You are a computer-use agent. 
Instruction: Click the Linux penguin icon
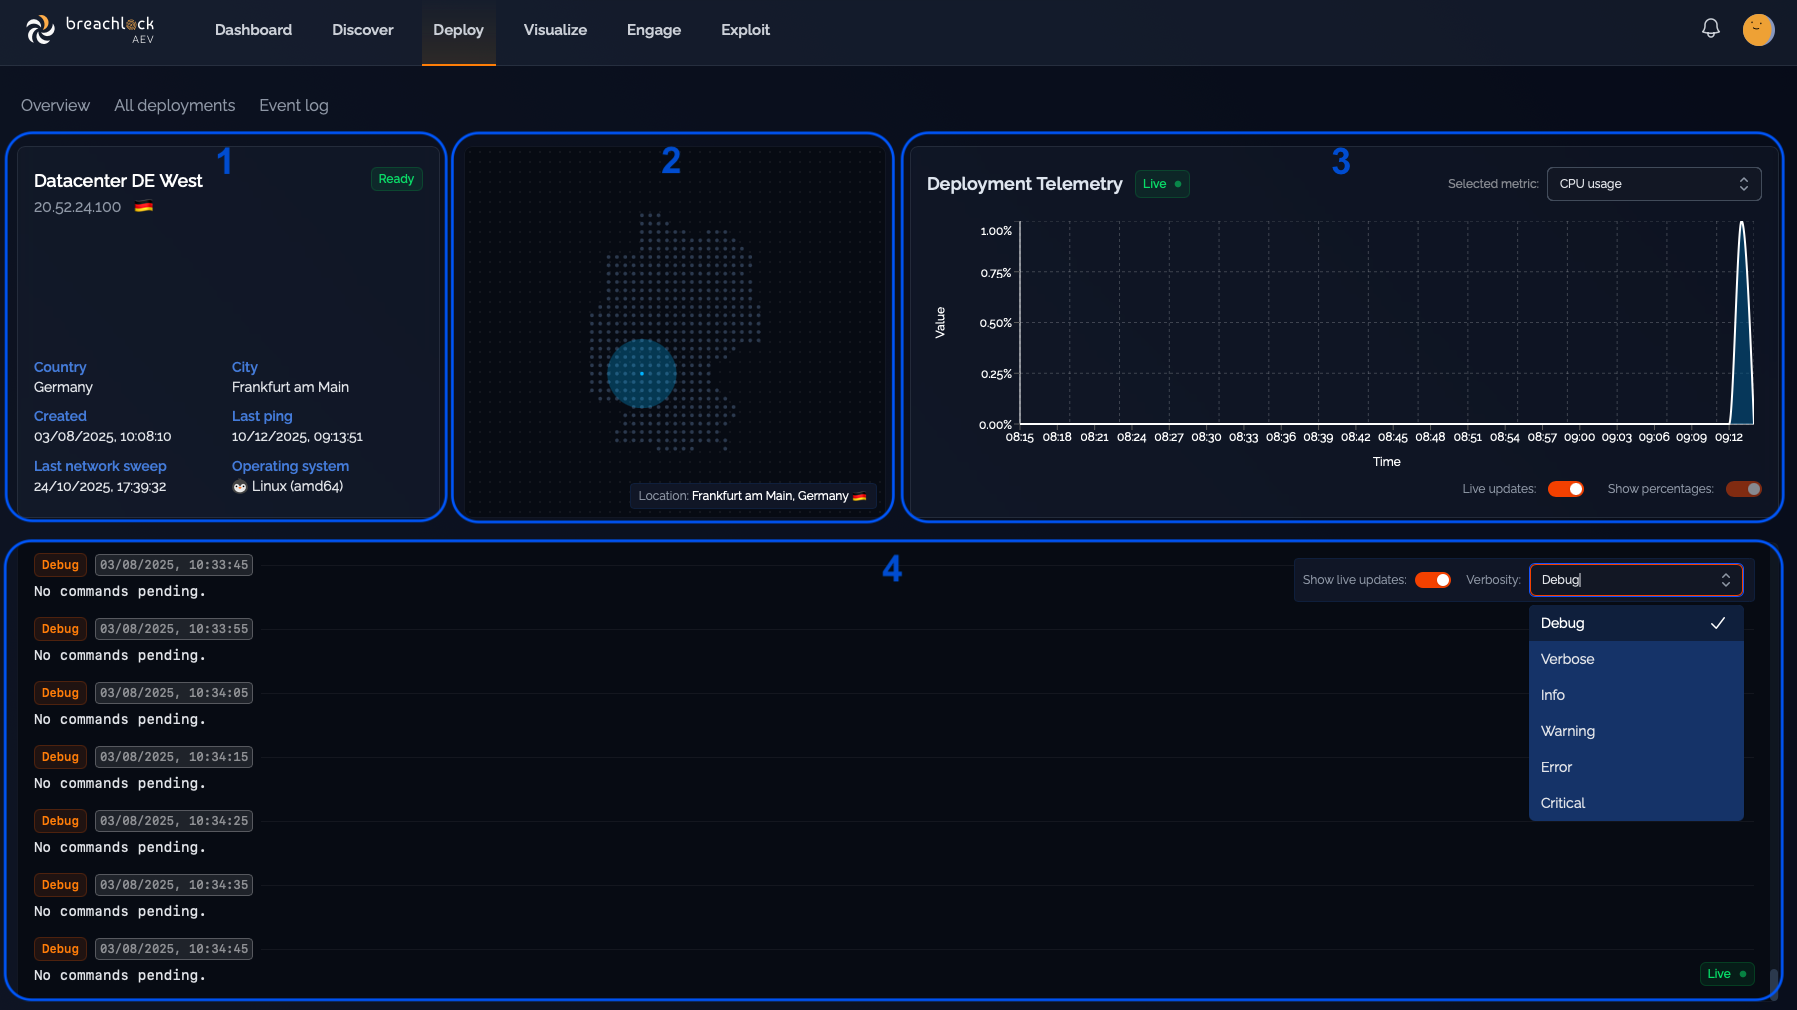240,487
